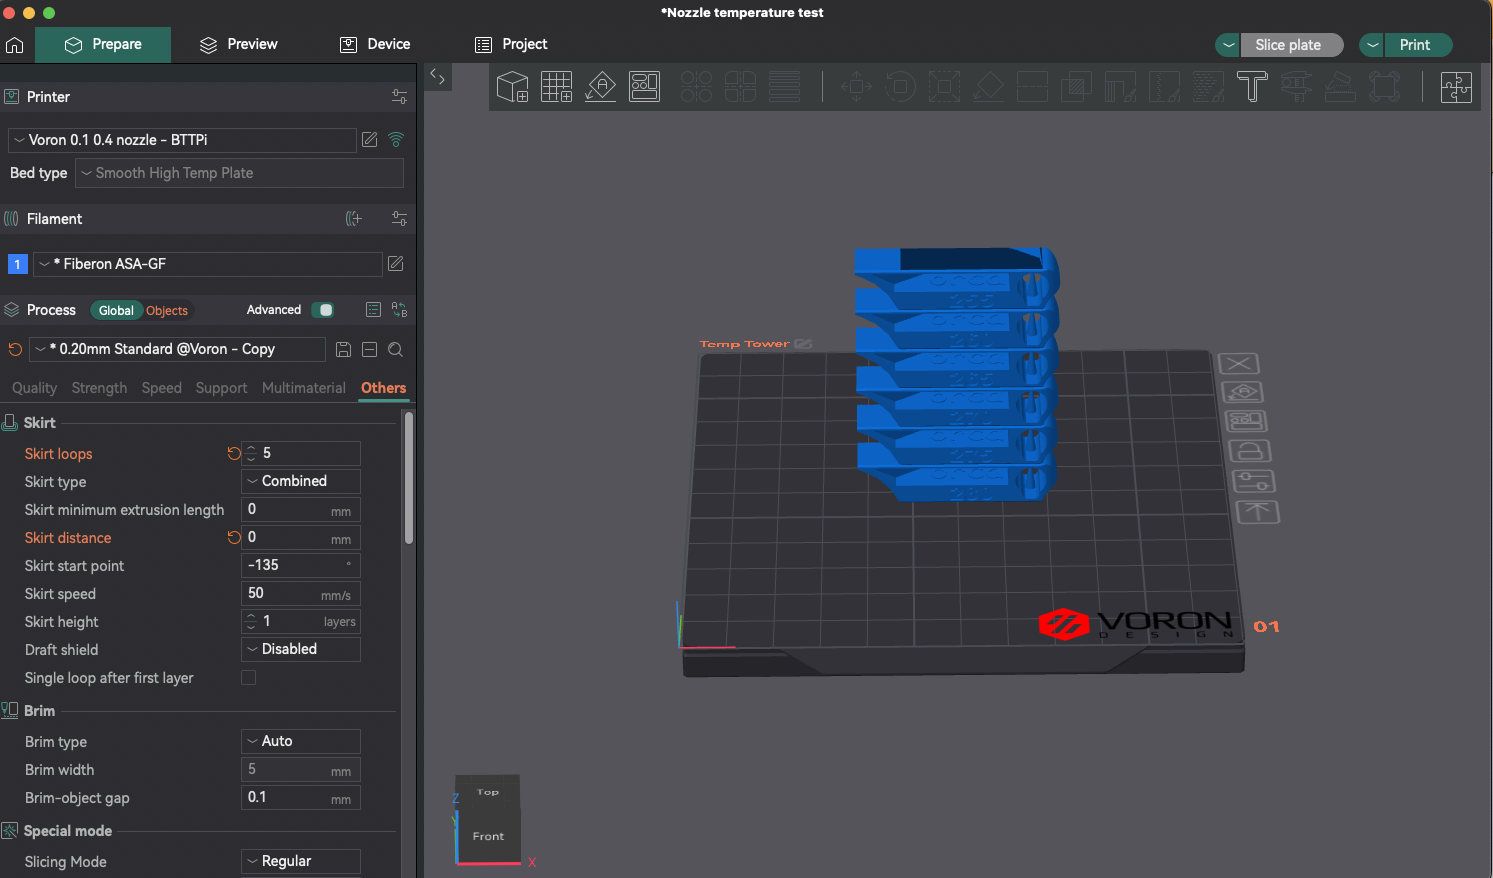Enable Single loop after first layer checkbox
Viewport: 1493px width, 878px height.
249,678
